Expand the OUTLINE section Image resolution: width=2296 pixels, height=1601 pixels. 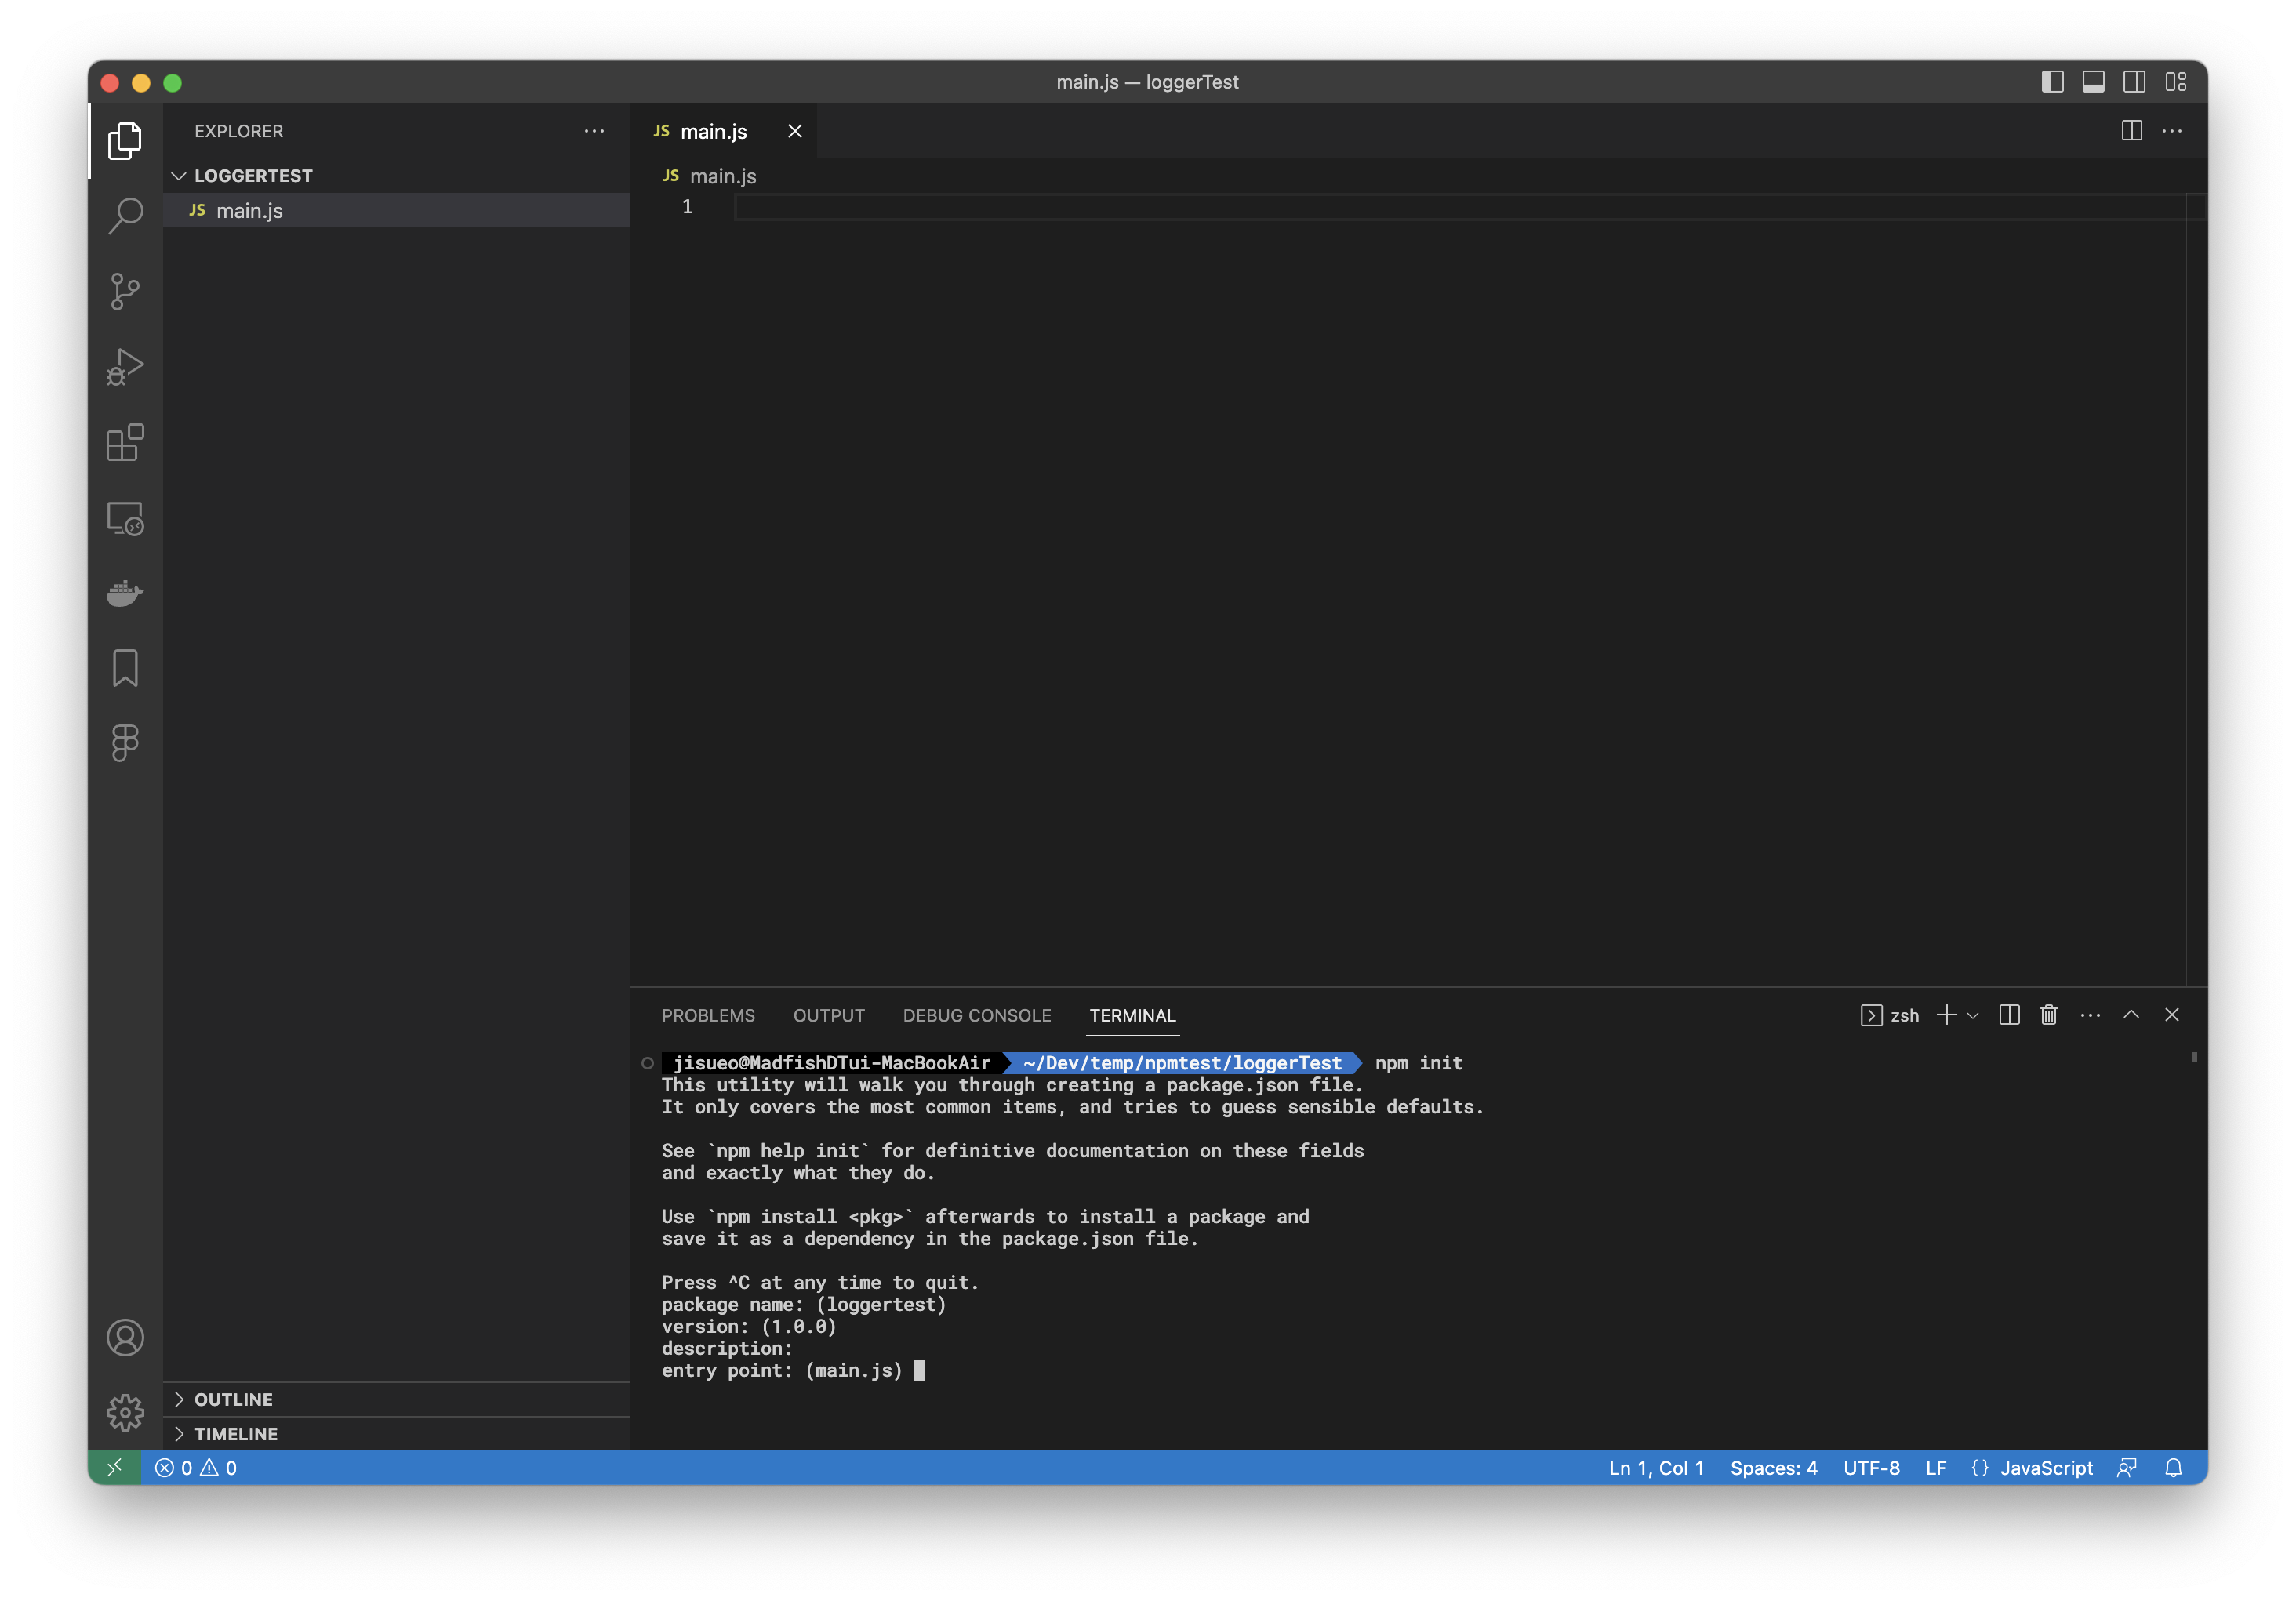click(233, 1399)
